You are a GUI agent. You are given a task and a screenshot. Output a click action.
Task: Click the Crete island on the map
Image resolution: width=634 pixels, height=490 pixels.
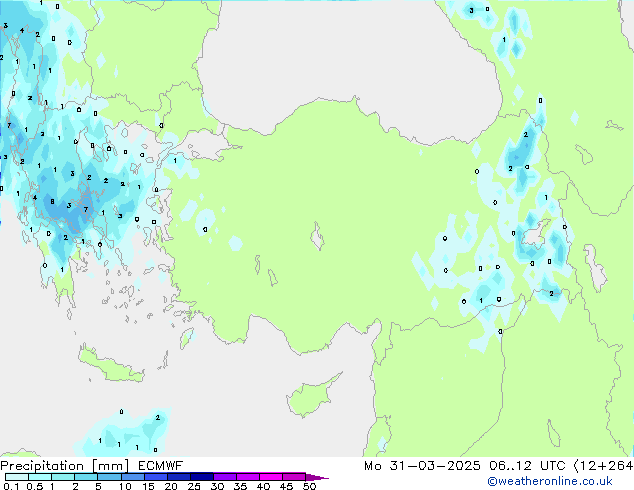pyautogui.click(x=111, y=365)
